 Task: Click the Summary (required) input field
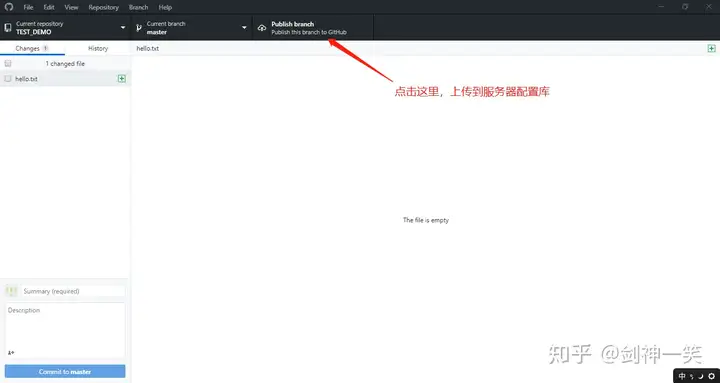73,291
